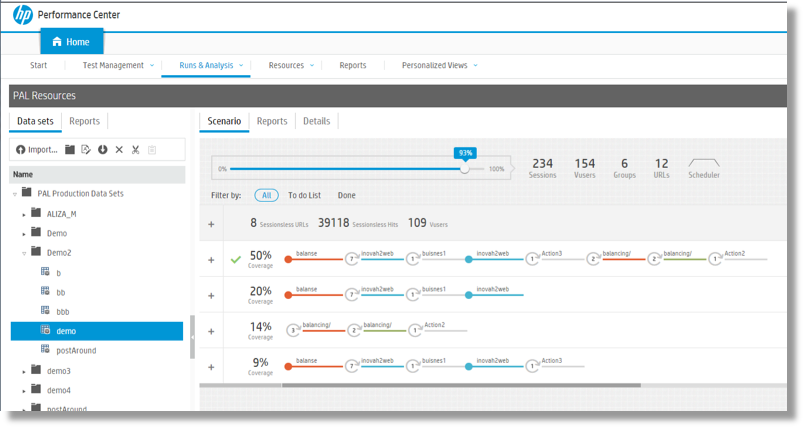Click the coverage slider handle at 93%

pos(465,169)
